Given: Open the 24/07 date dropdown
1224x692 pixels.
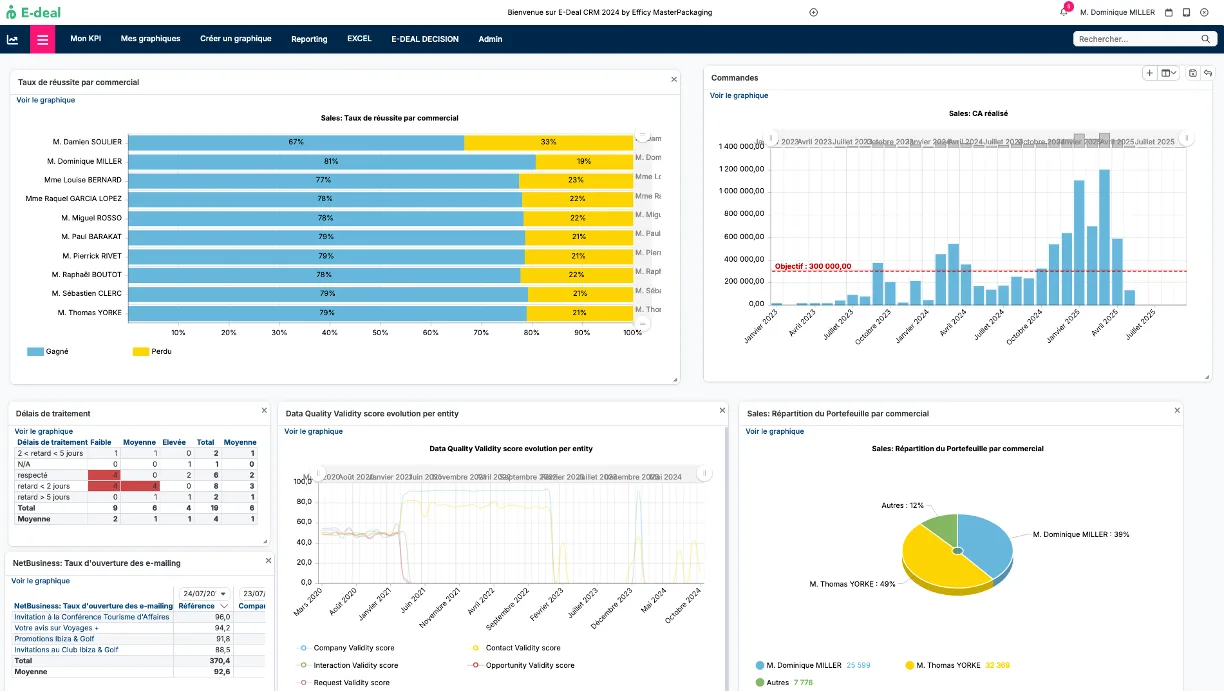Looking at the screenshot, I should (204, 593).
